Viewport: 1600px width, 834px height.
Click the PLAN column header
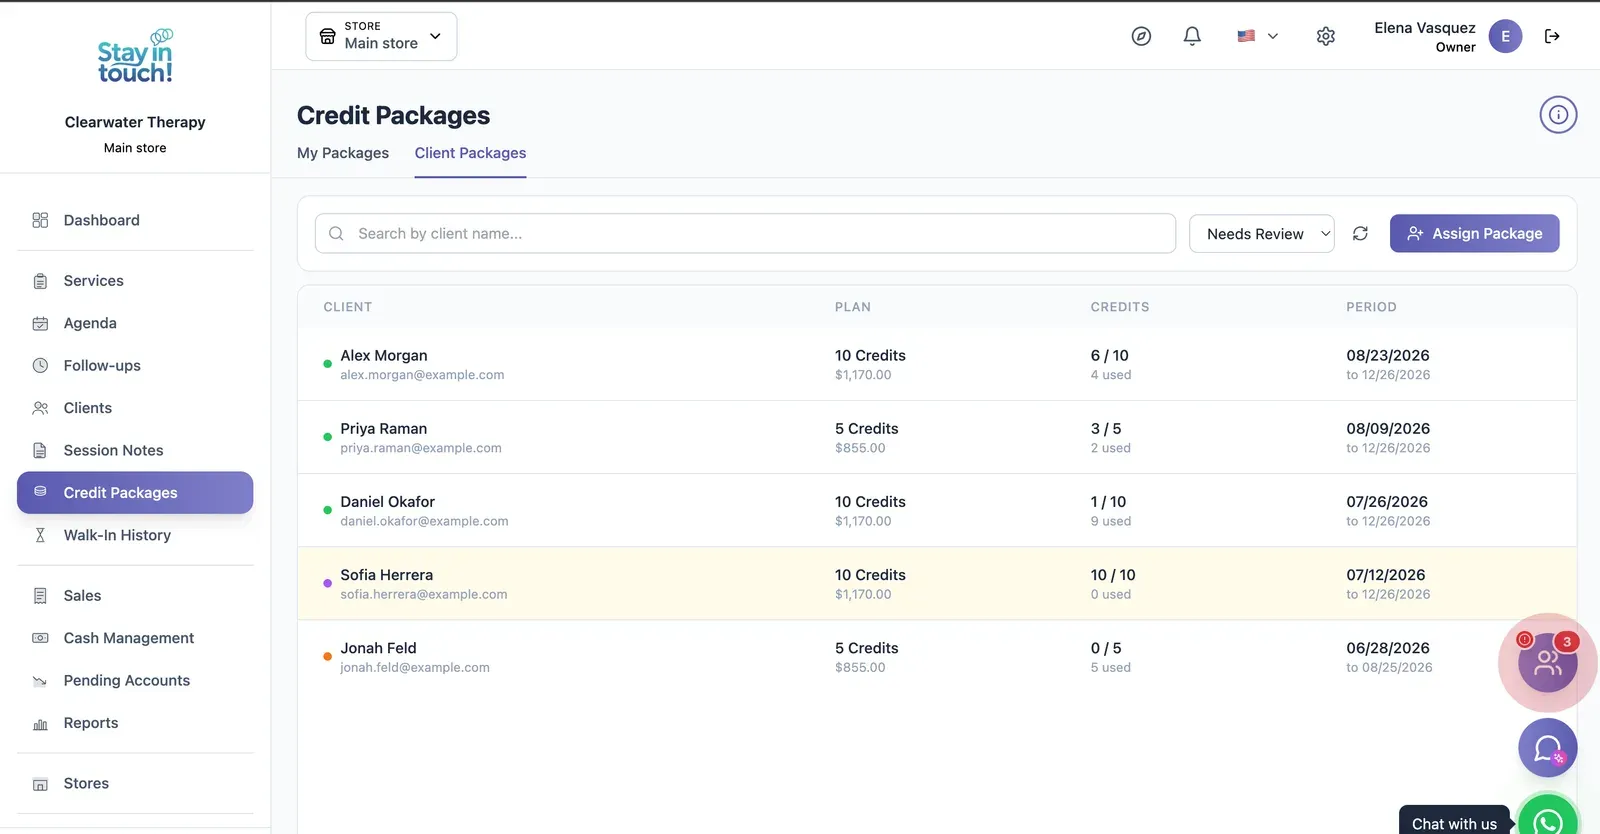pyautogui.click(x=853, y=307)
